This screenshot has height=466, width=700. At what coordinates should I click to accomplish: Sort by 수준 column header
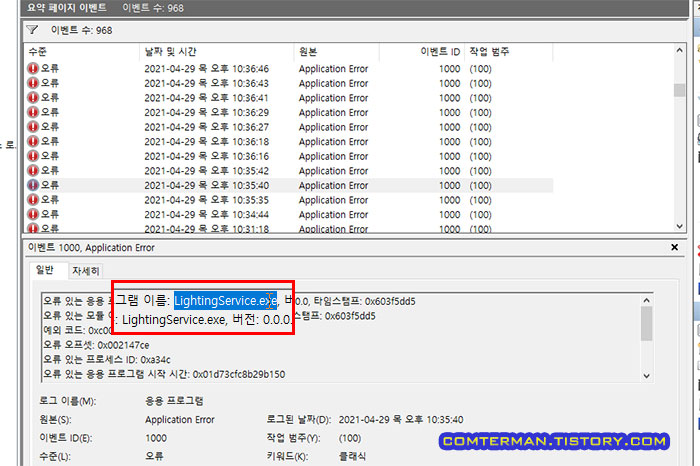pos(82,52)
